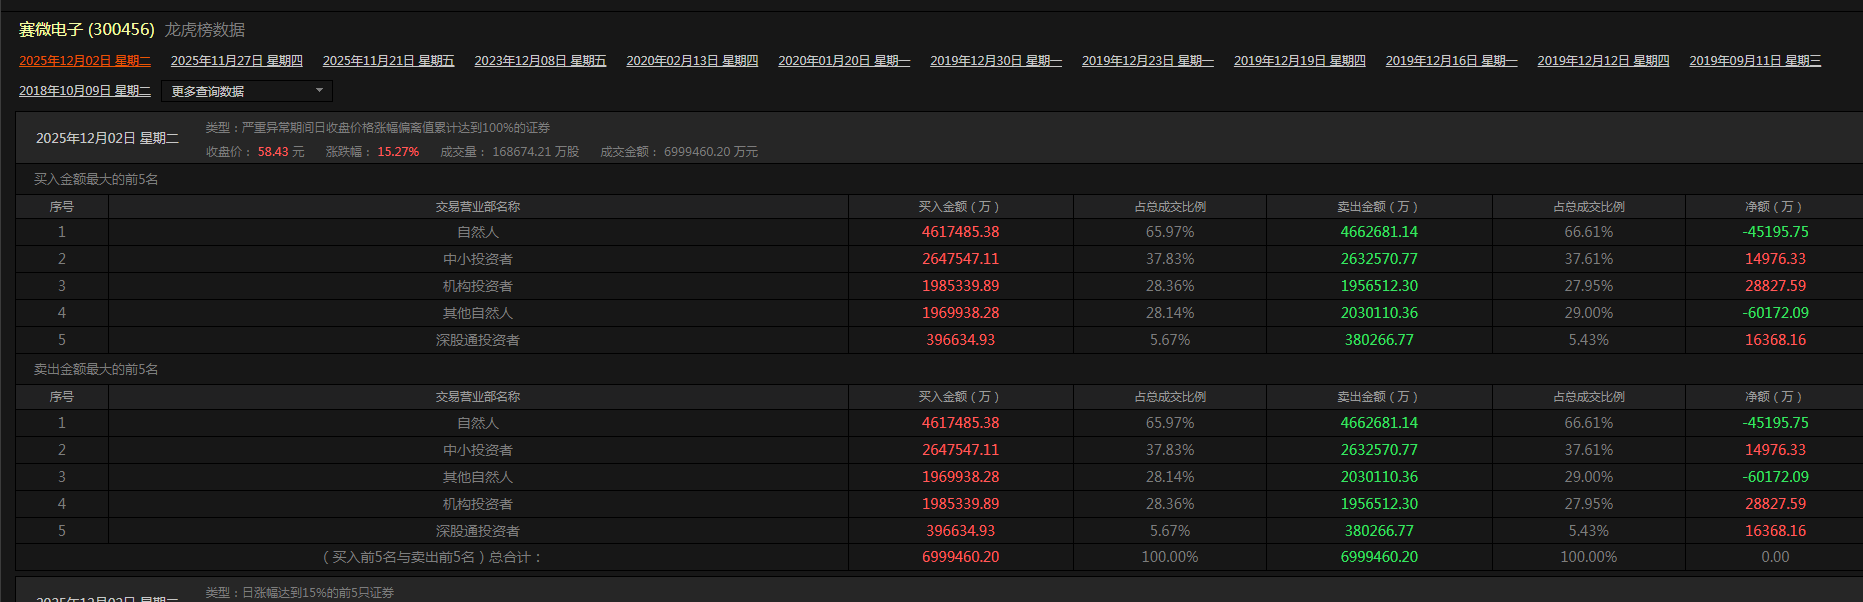Screen dimensions: 1863x602
Task: Click net amount 28827.59 in buy table
Action: pyautogui.click(x=1775, y=286)
